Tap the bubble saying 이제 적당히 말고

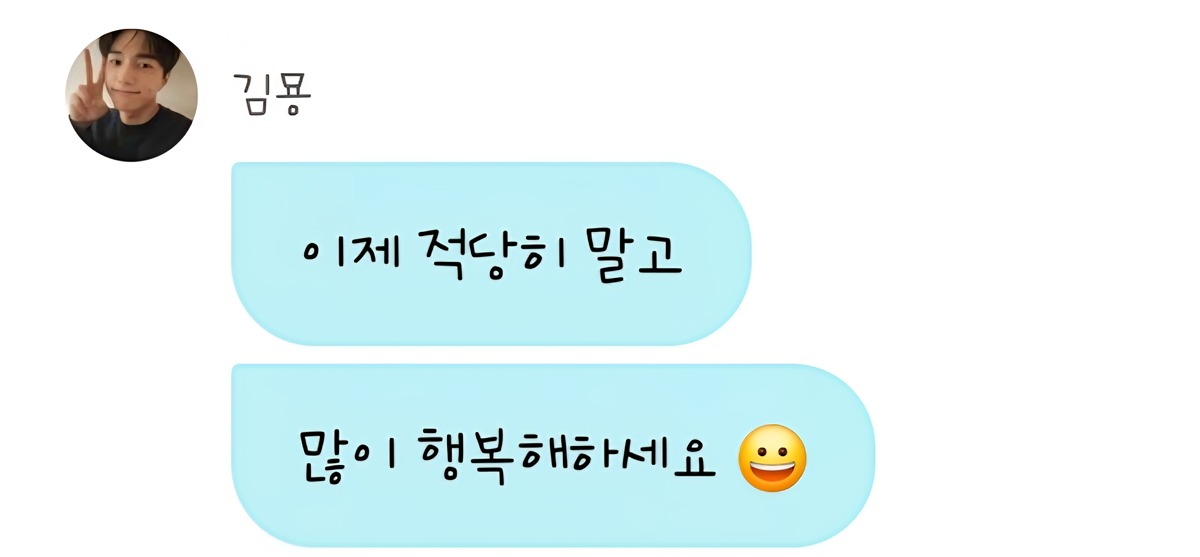[x=491, y=254]
